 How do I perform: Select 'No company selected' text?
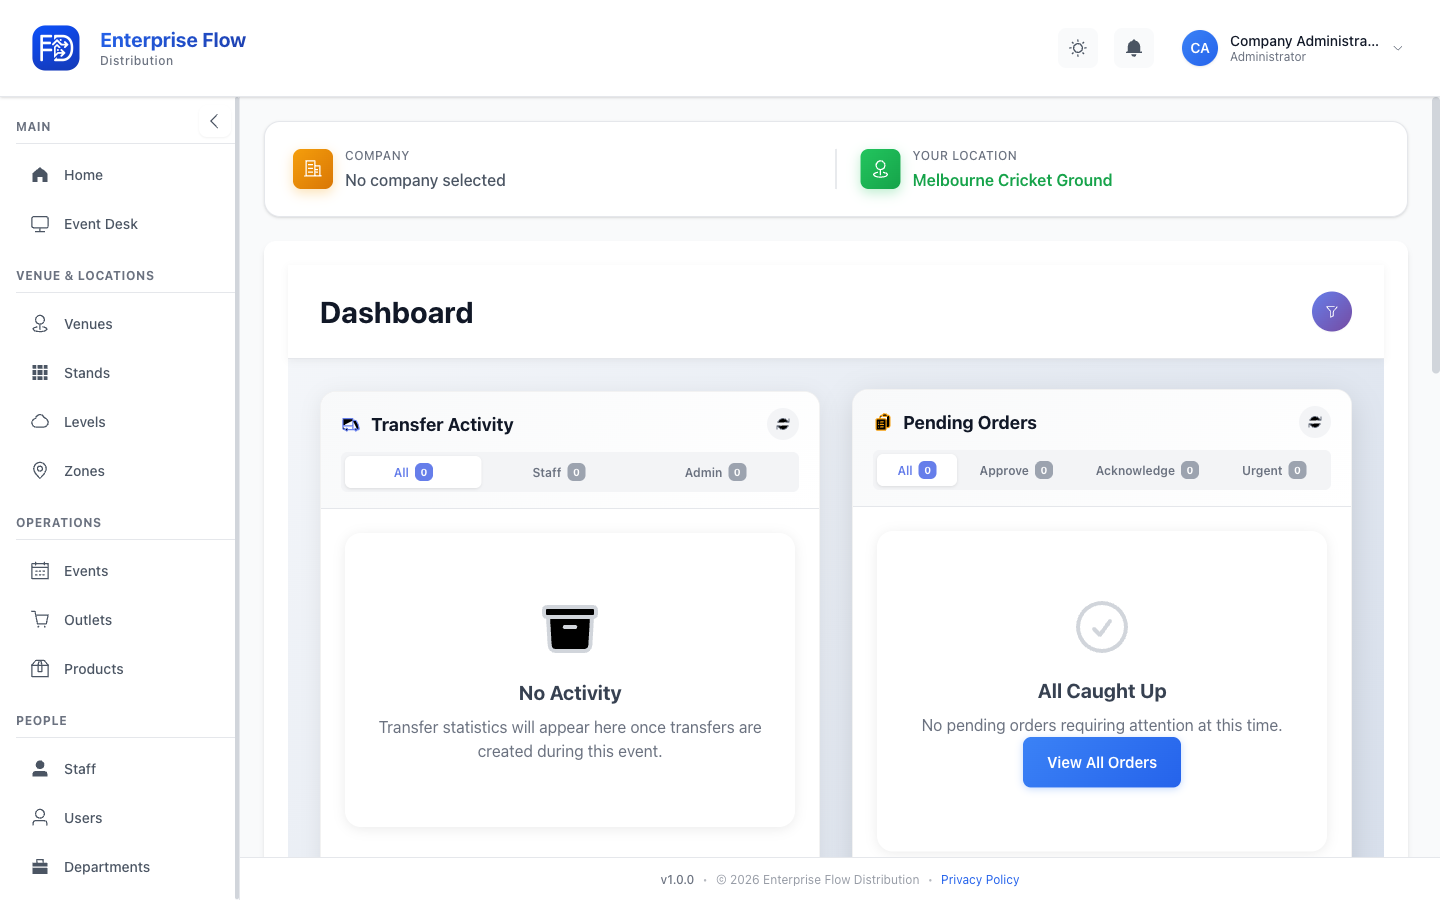click(x=425, y=180)
